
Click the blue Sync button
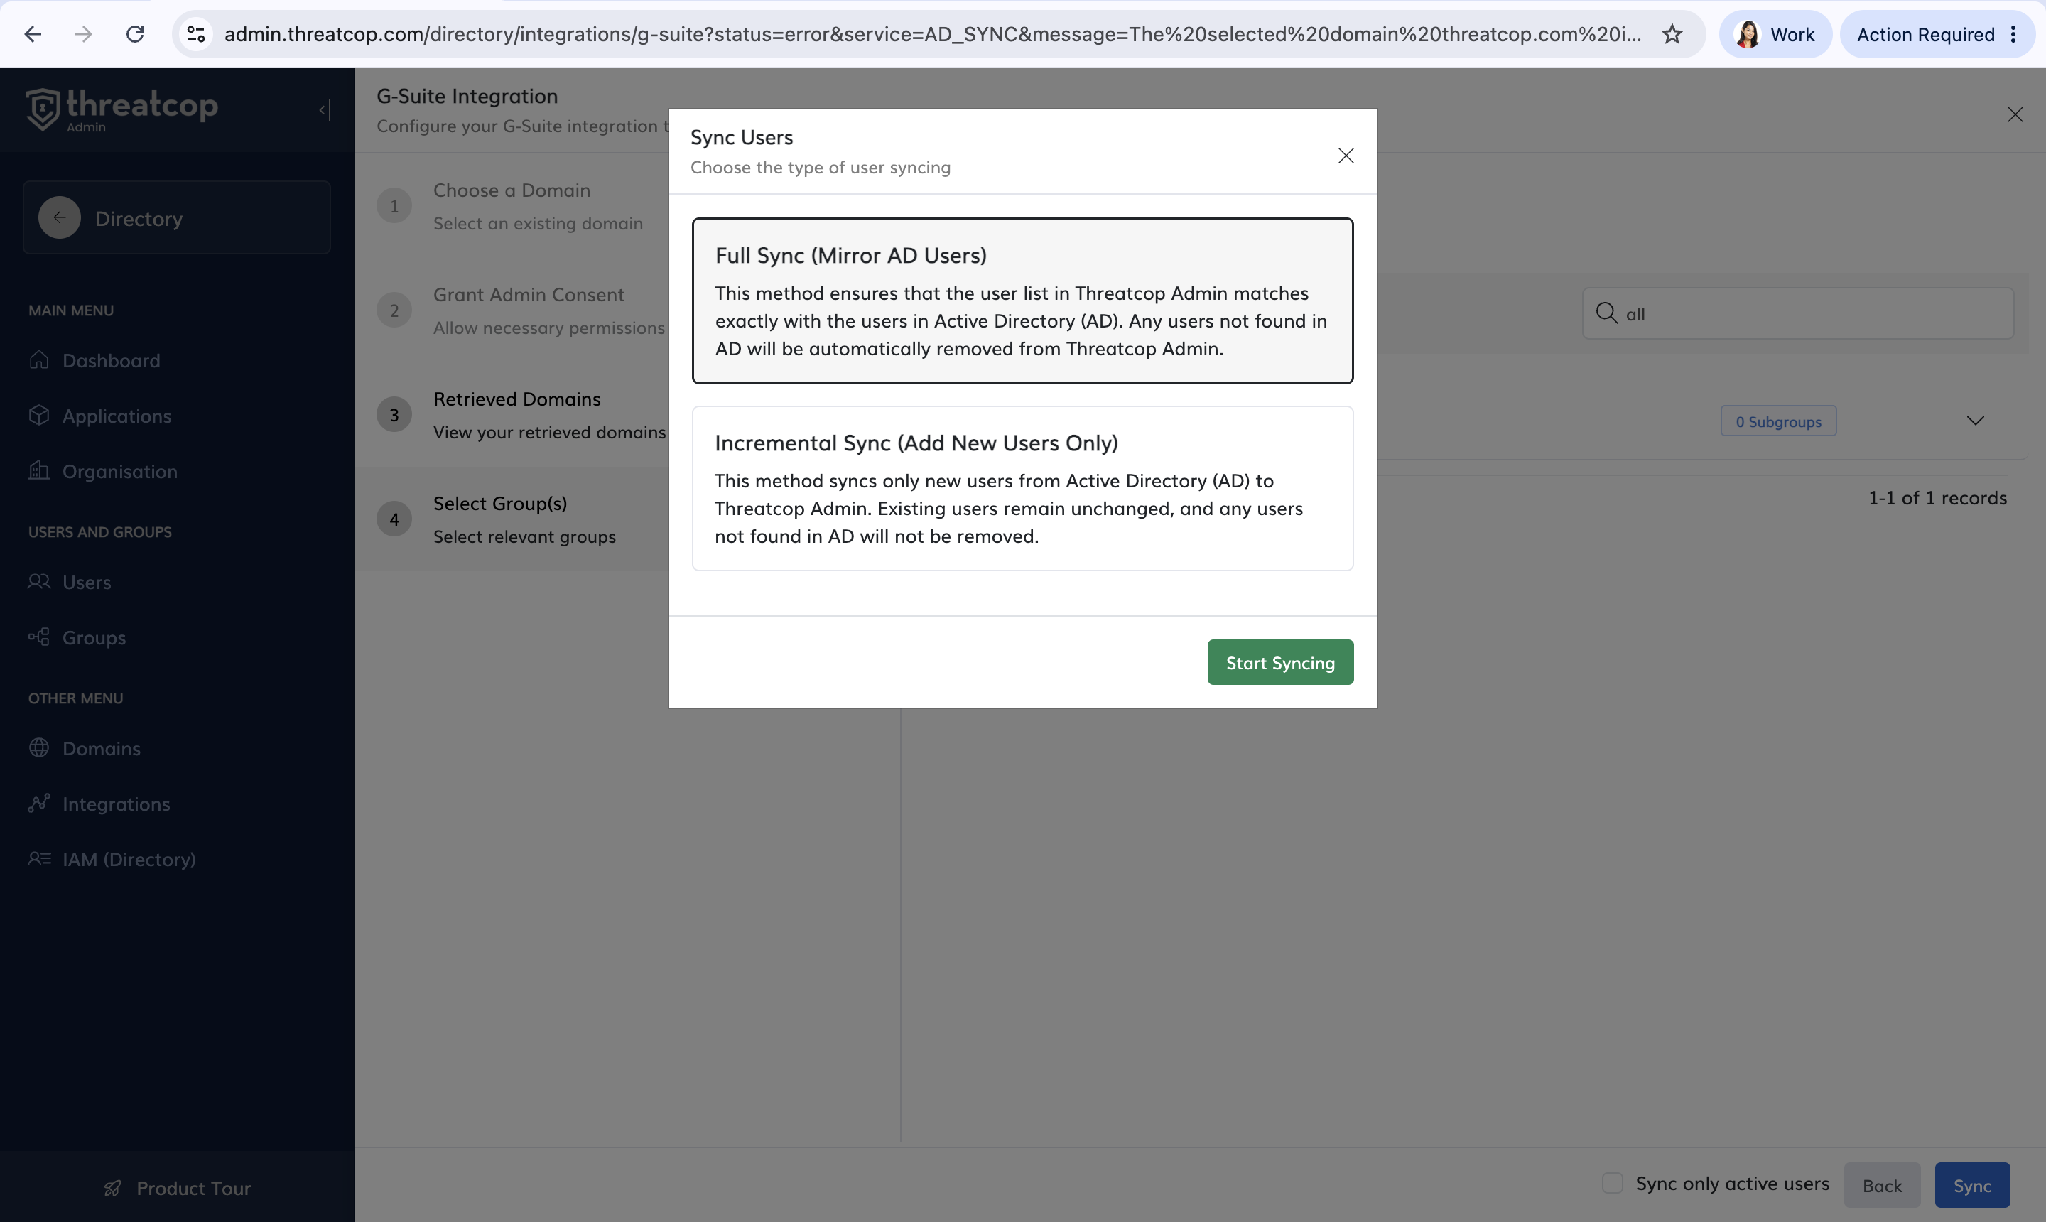pyautogui.click(x=1972, y=1185)
